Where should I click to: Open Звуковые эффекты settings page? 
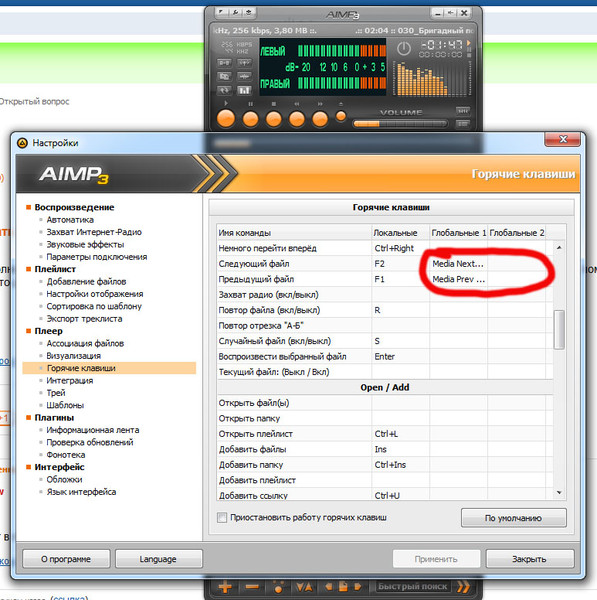point(85,245)
